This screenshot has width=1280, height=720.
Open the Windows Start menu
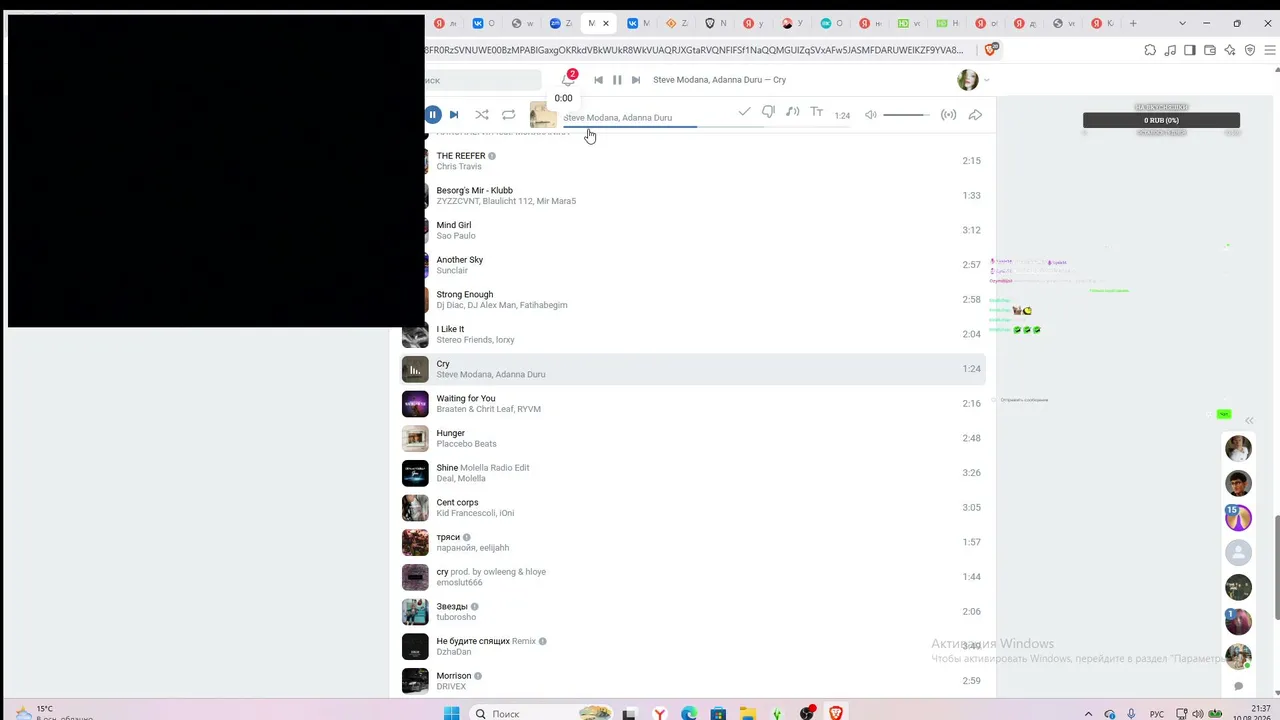(x=451, y=713)
